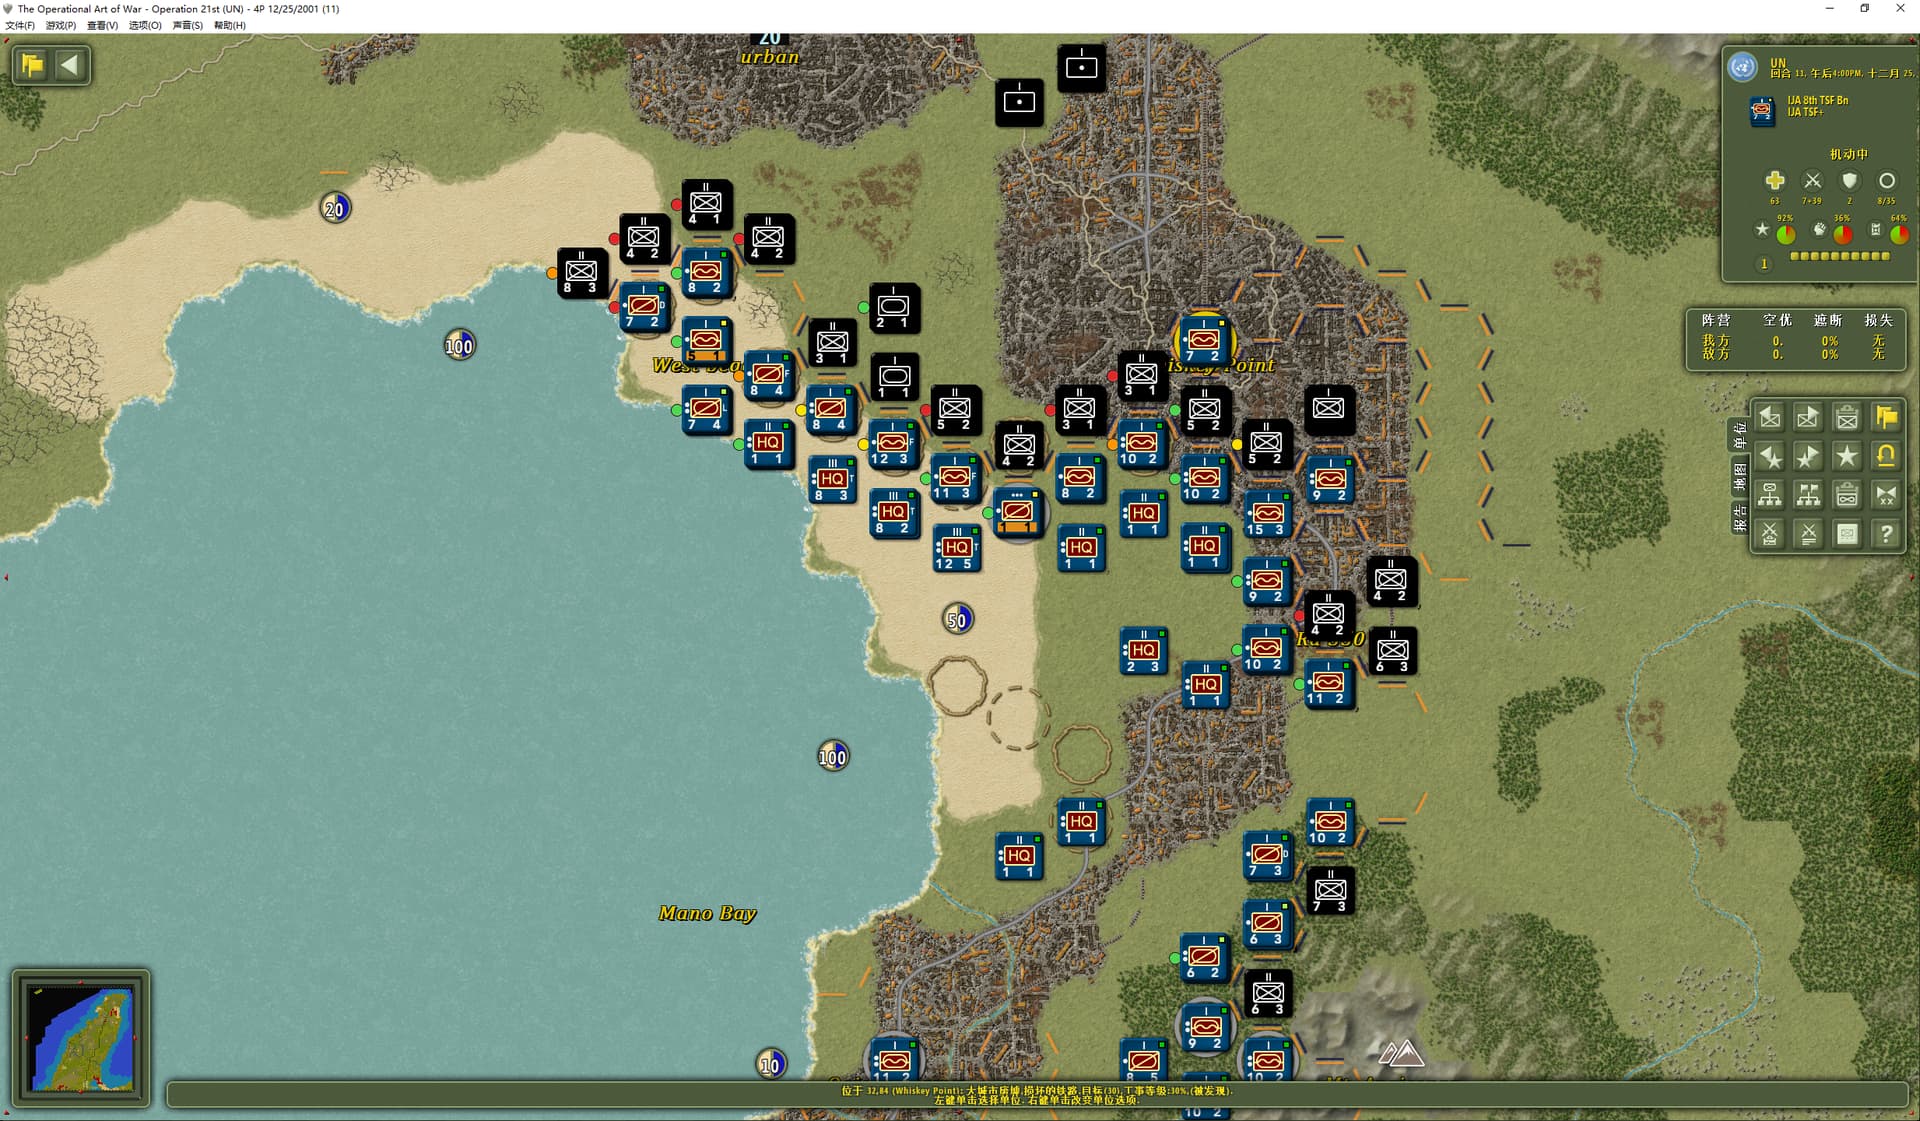Click the yellow cross health icon
The width and height of the screenshot is (1920, 1121).
tap(1774, 180)
